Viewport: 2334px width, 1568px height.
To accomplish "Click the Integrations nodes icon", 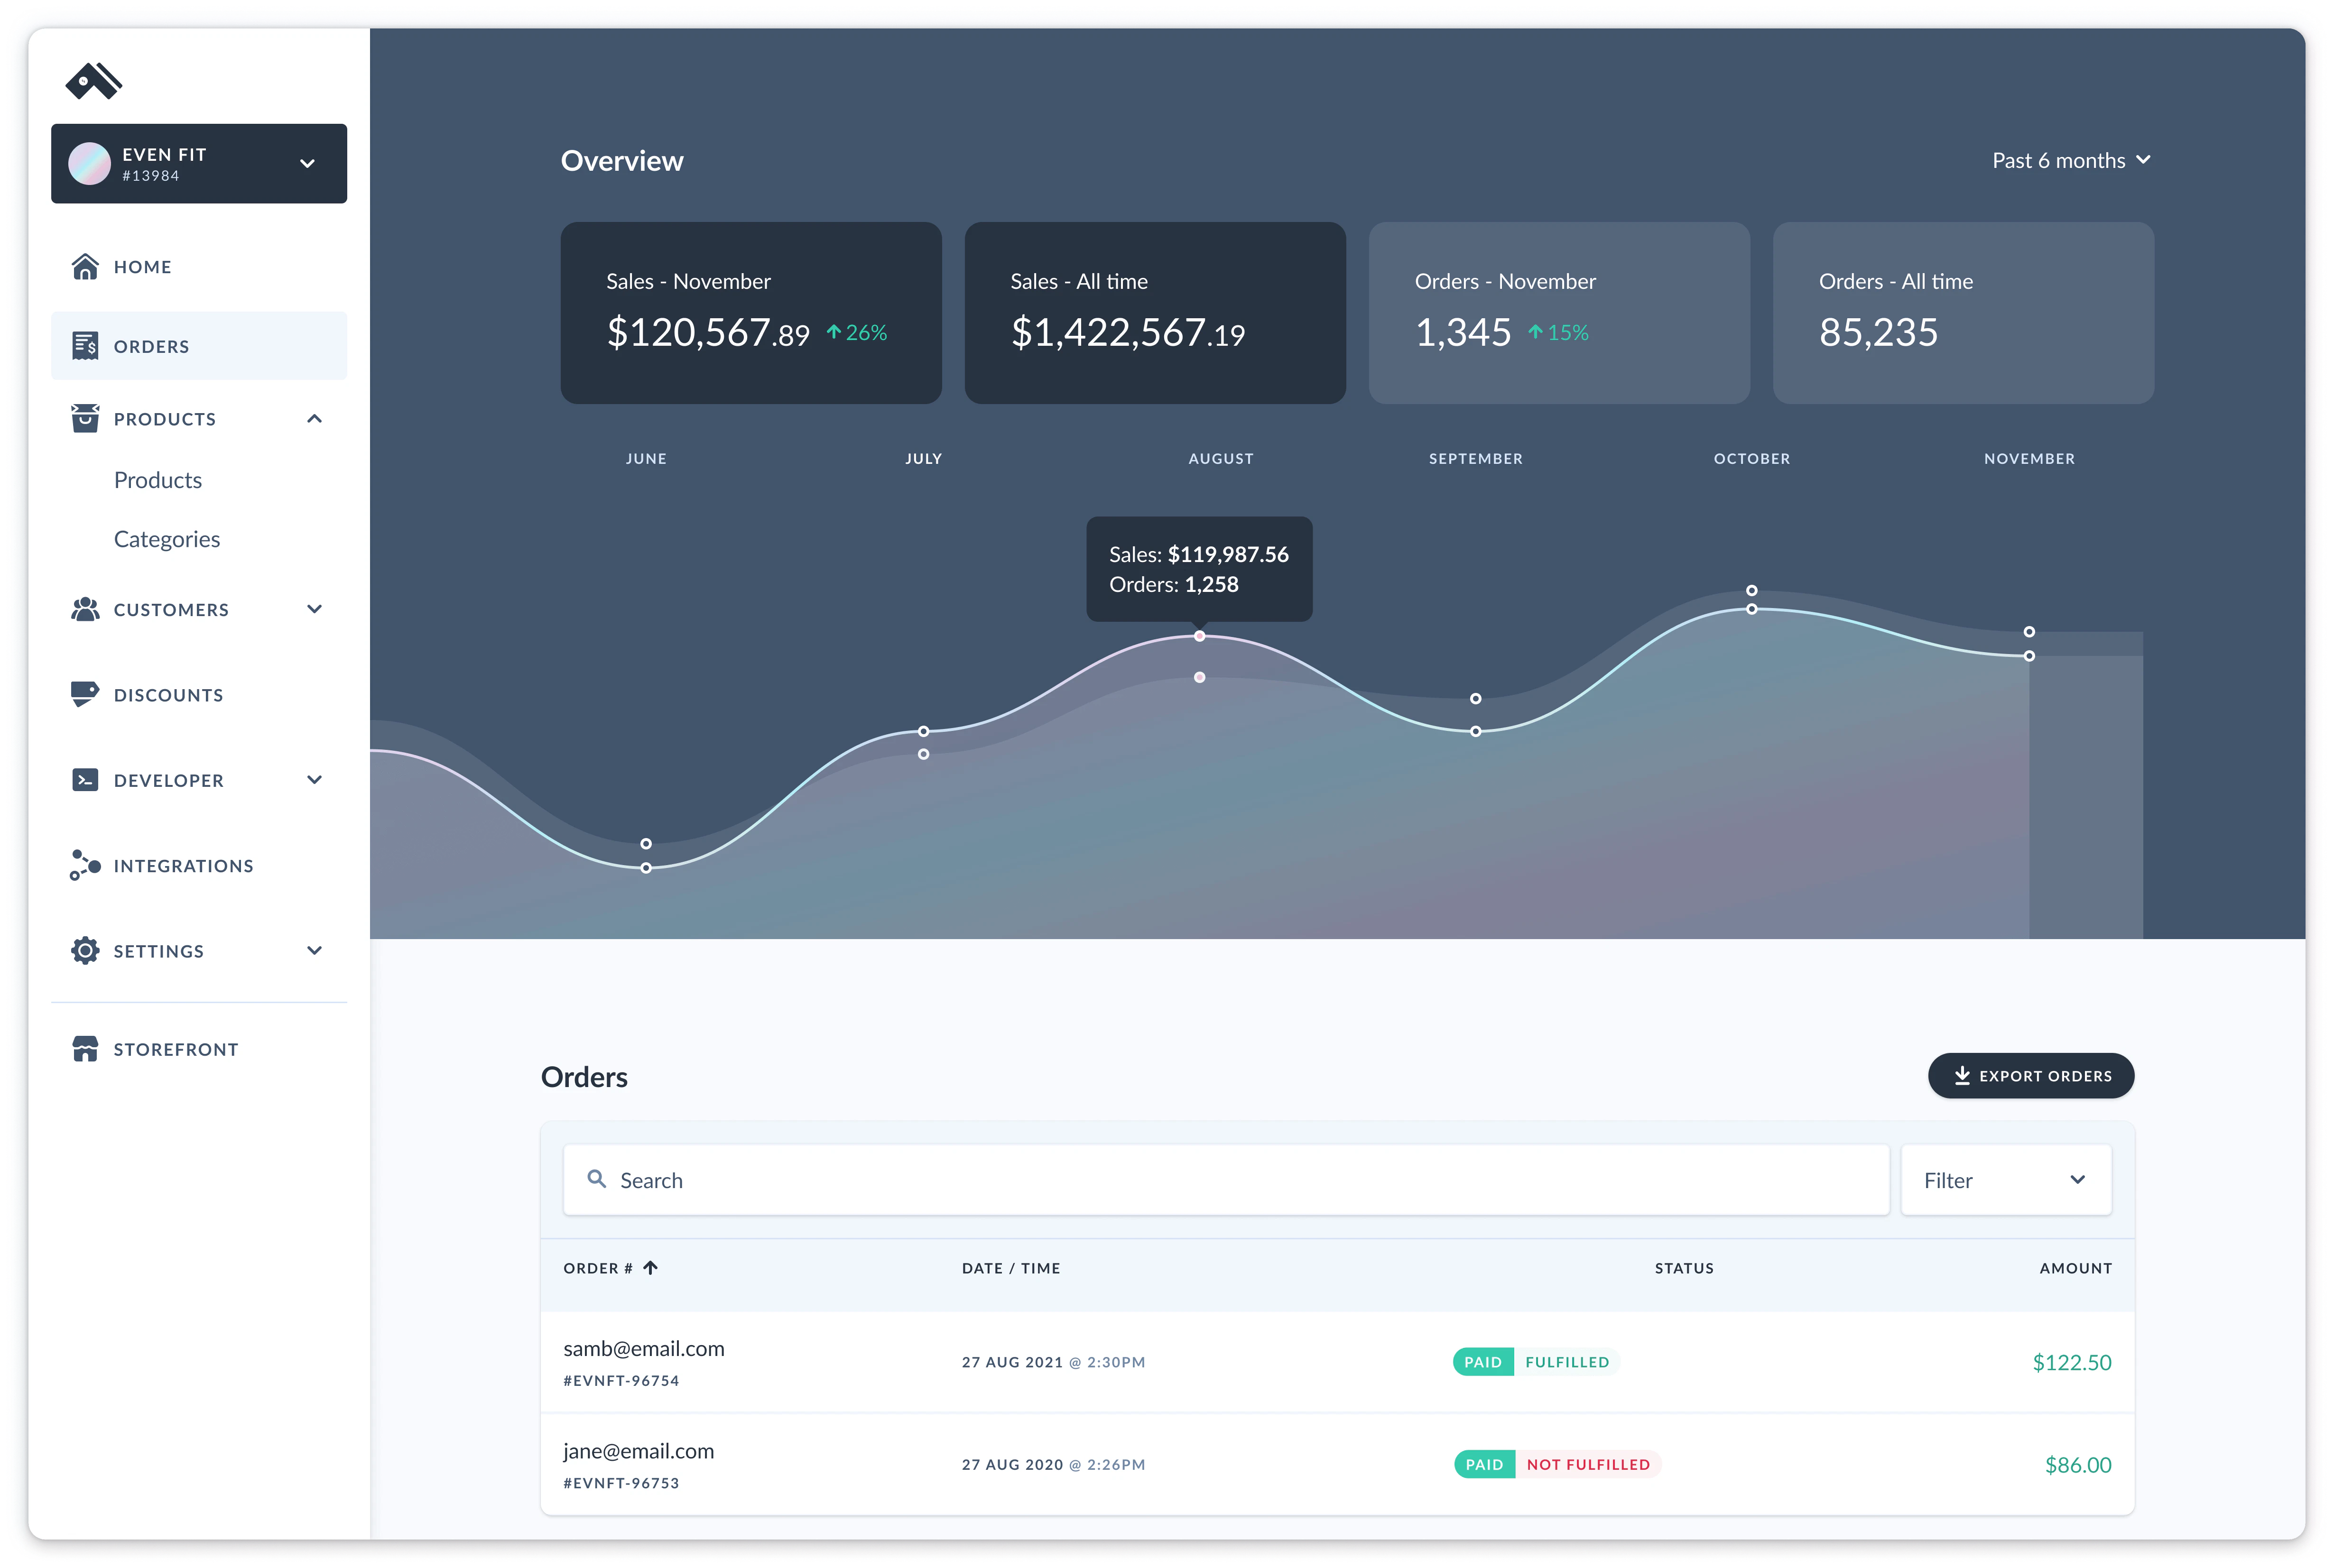I will pyautogui.click(x=85, y=865).
